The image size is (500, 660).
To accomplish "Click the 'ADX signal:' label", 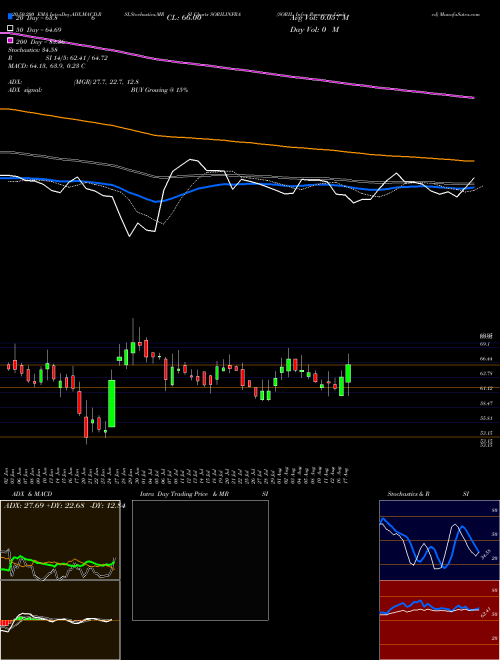I will [25, 90].
